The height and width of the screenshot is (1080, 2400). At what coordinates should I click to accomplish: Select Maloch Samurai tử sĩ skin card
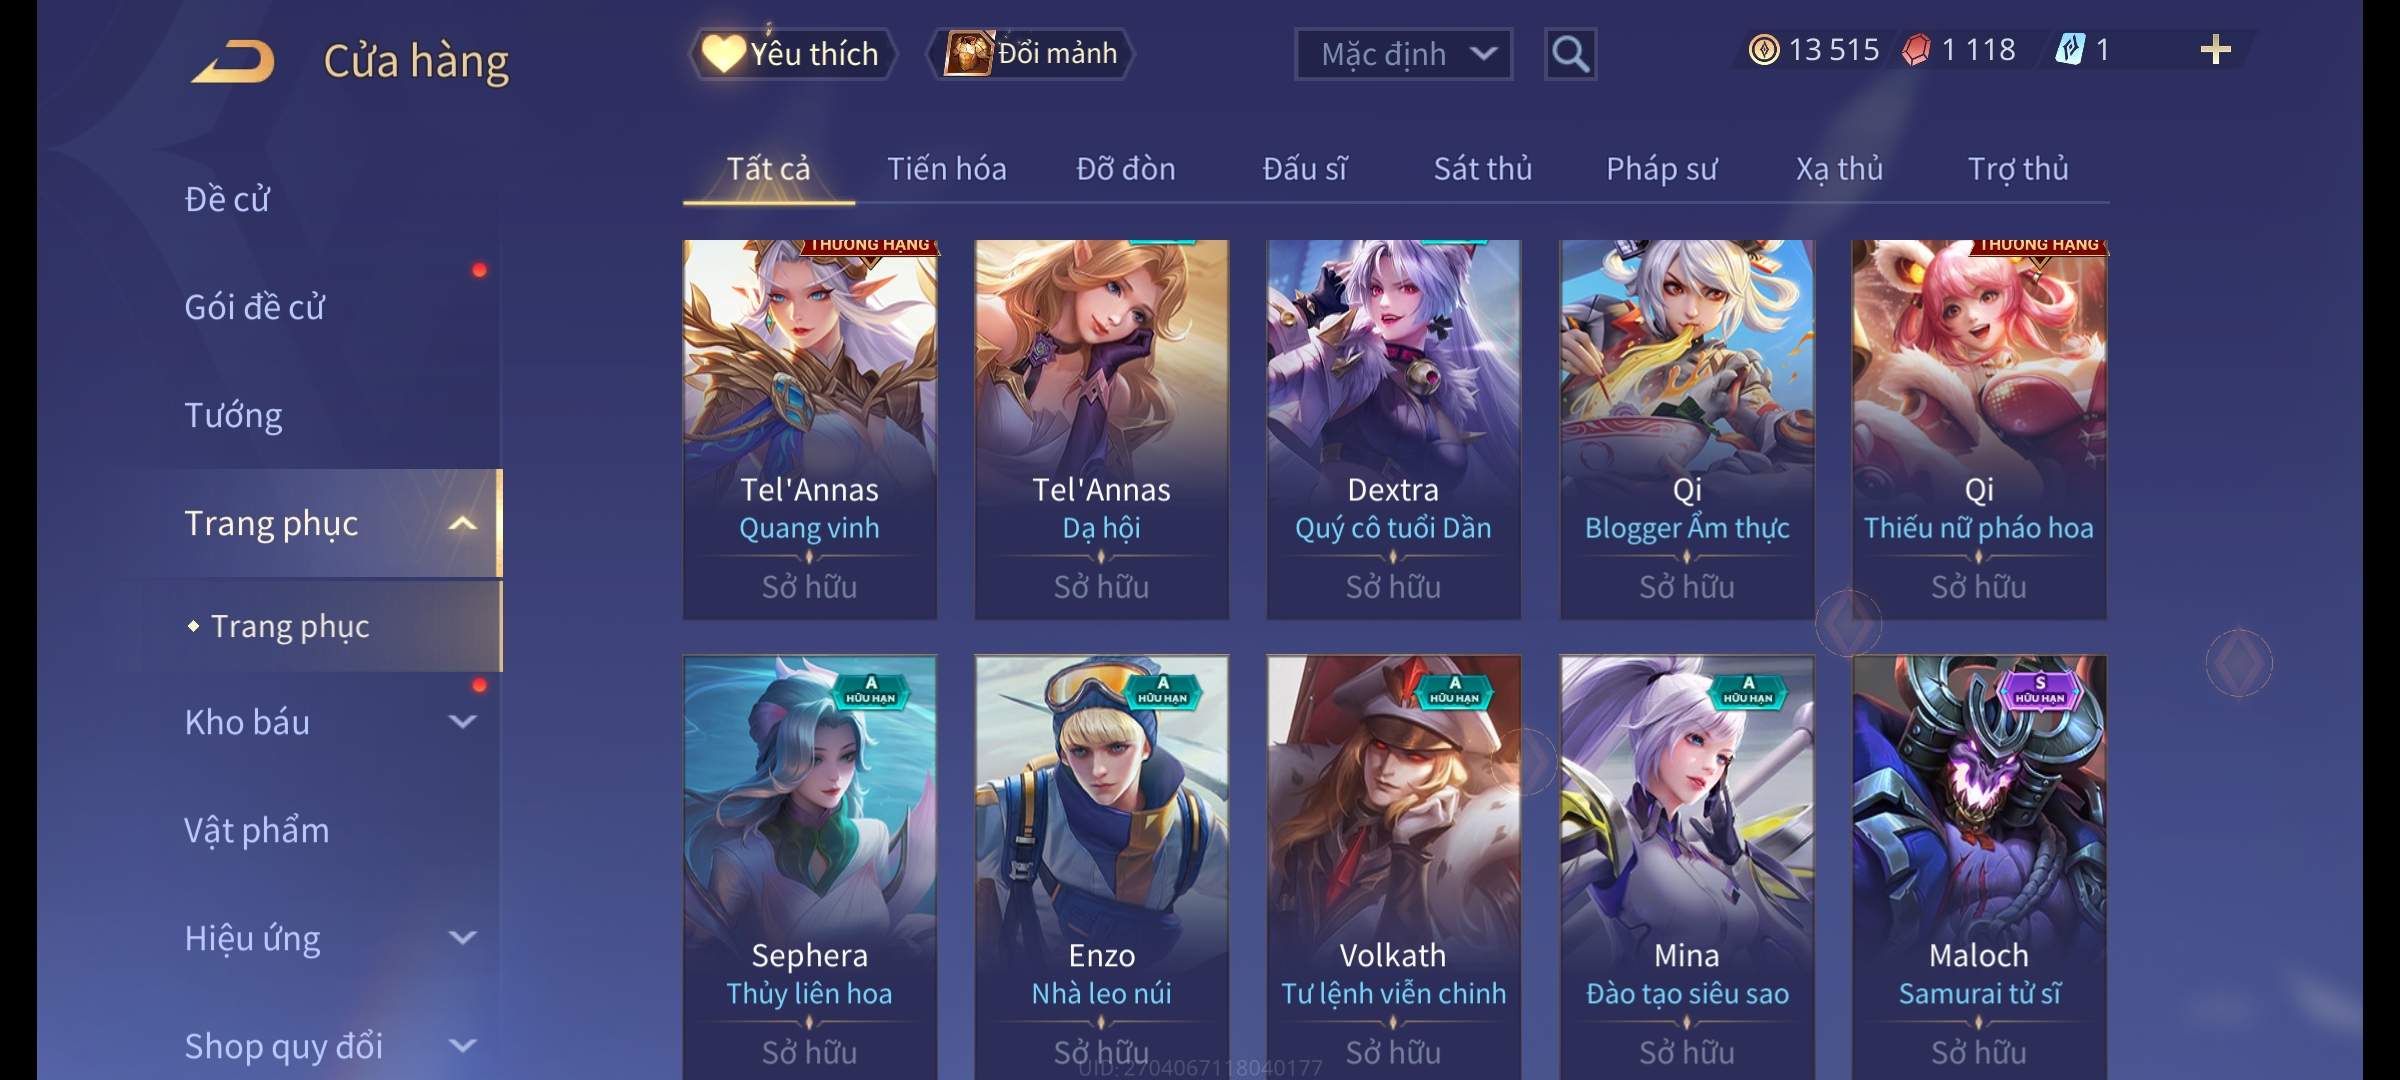(1979, 867)
